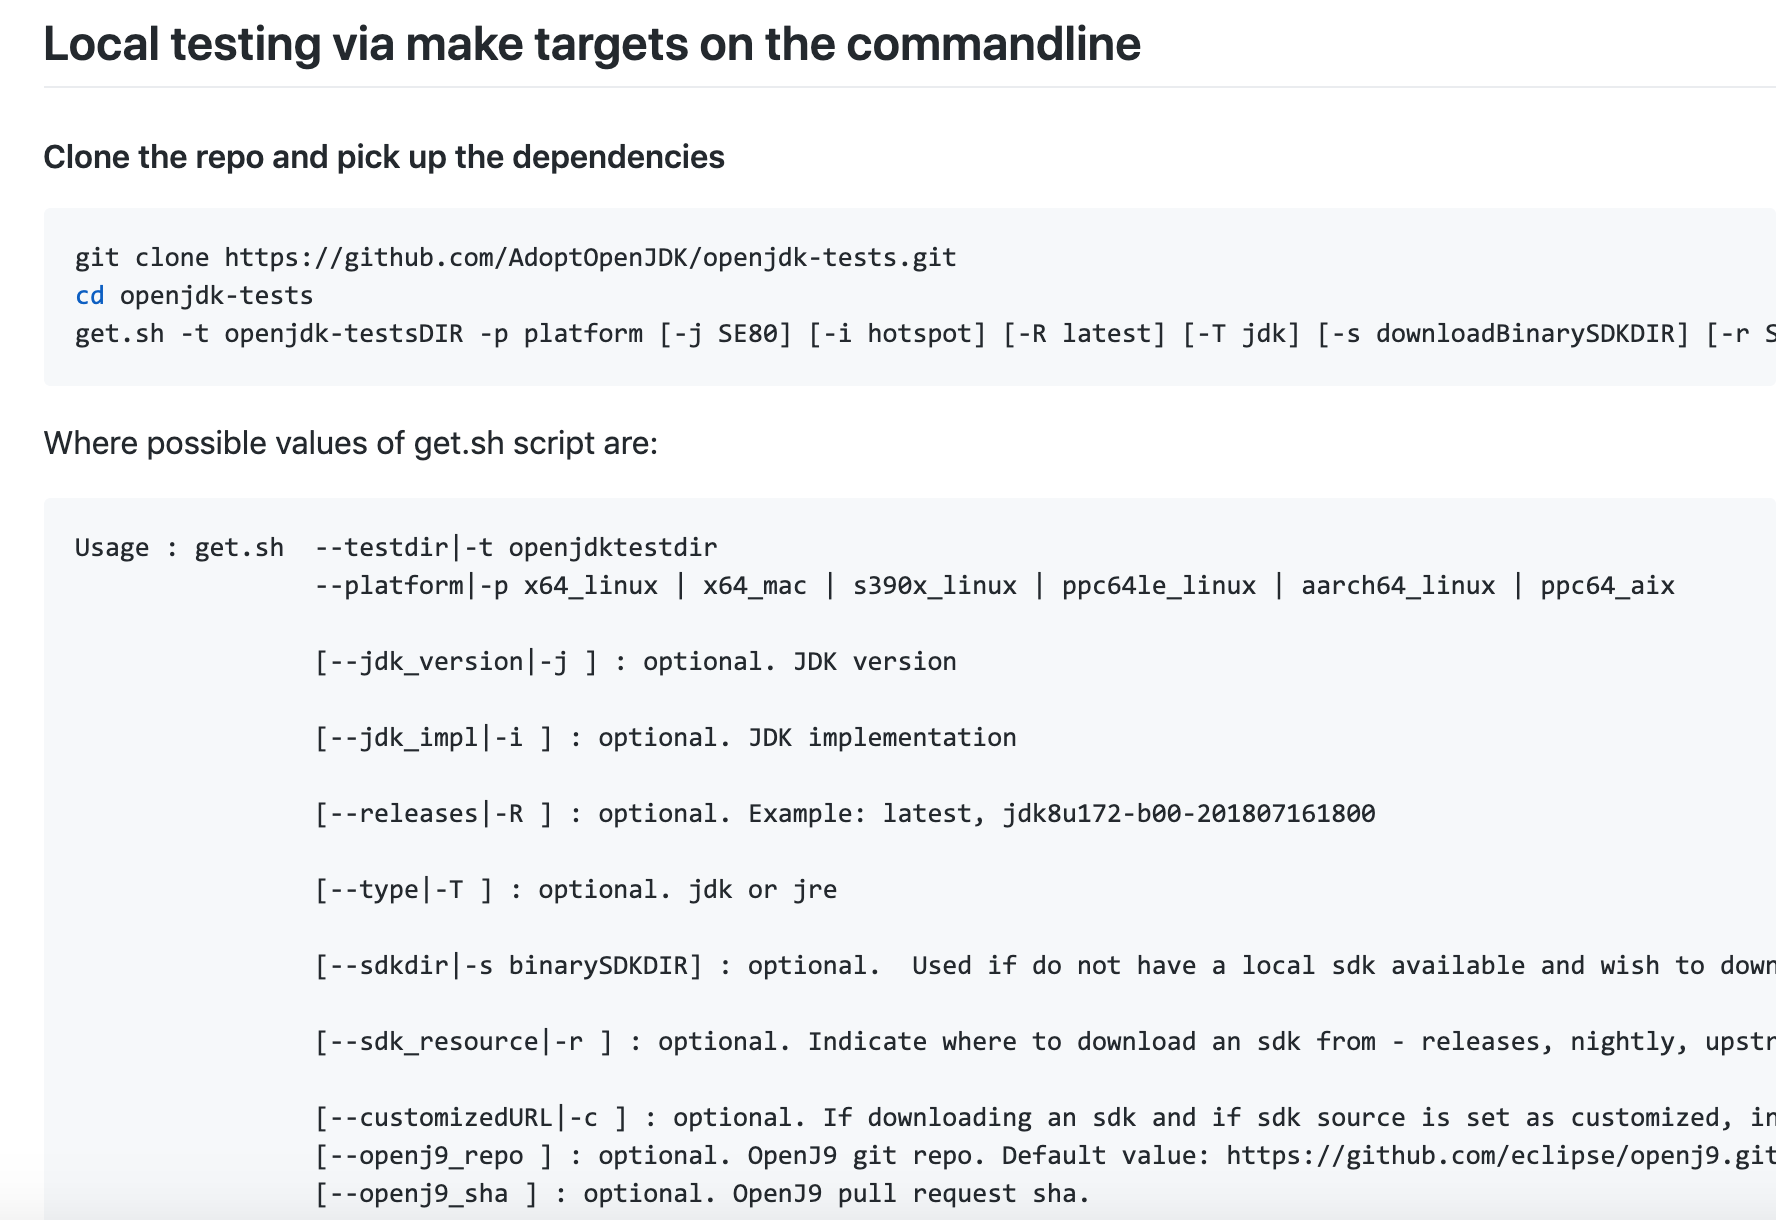This screenshot has width=1776, height=1220.
Task: Click the 'Clone the repo and pick up the dependencies' subheading
Action: coord(384,157)
